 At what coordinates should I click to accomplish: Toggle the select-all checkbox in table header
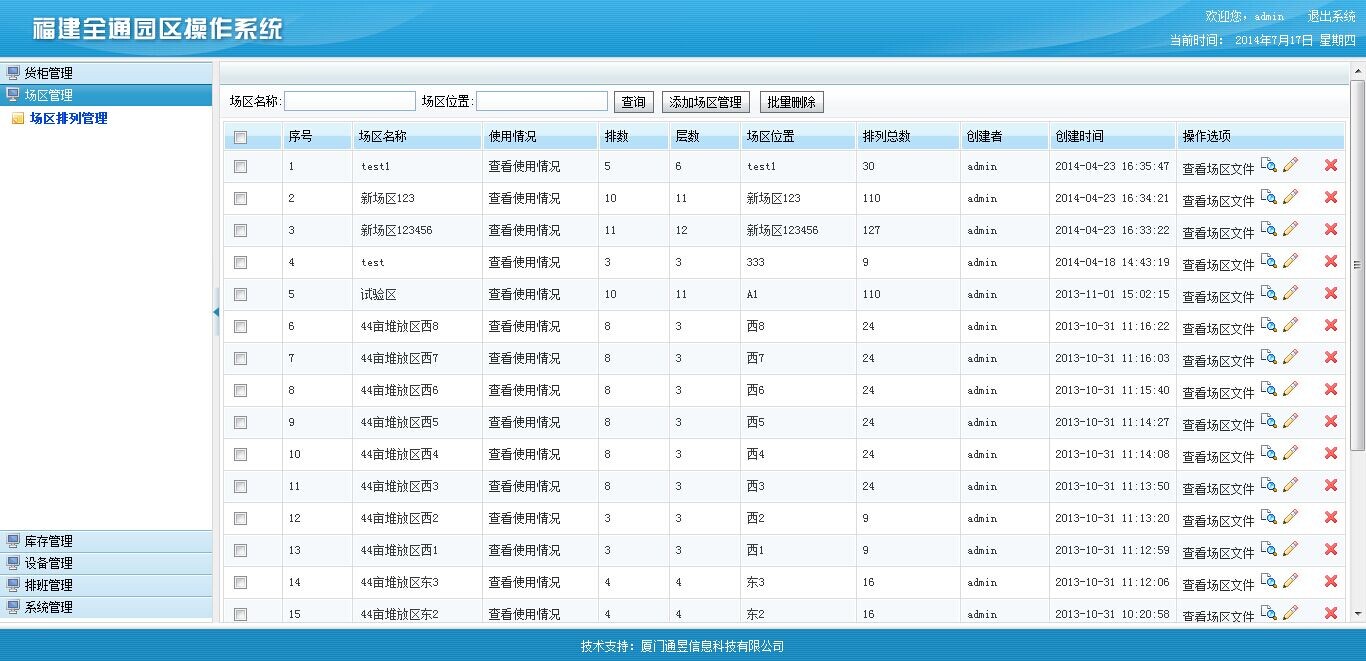coord(240,138)
